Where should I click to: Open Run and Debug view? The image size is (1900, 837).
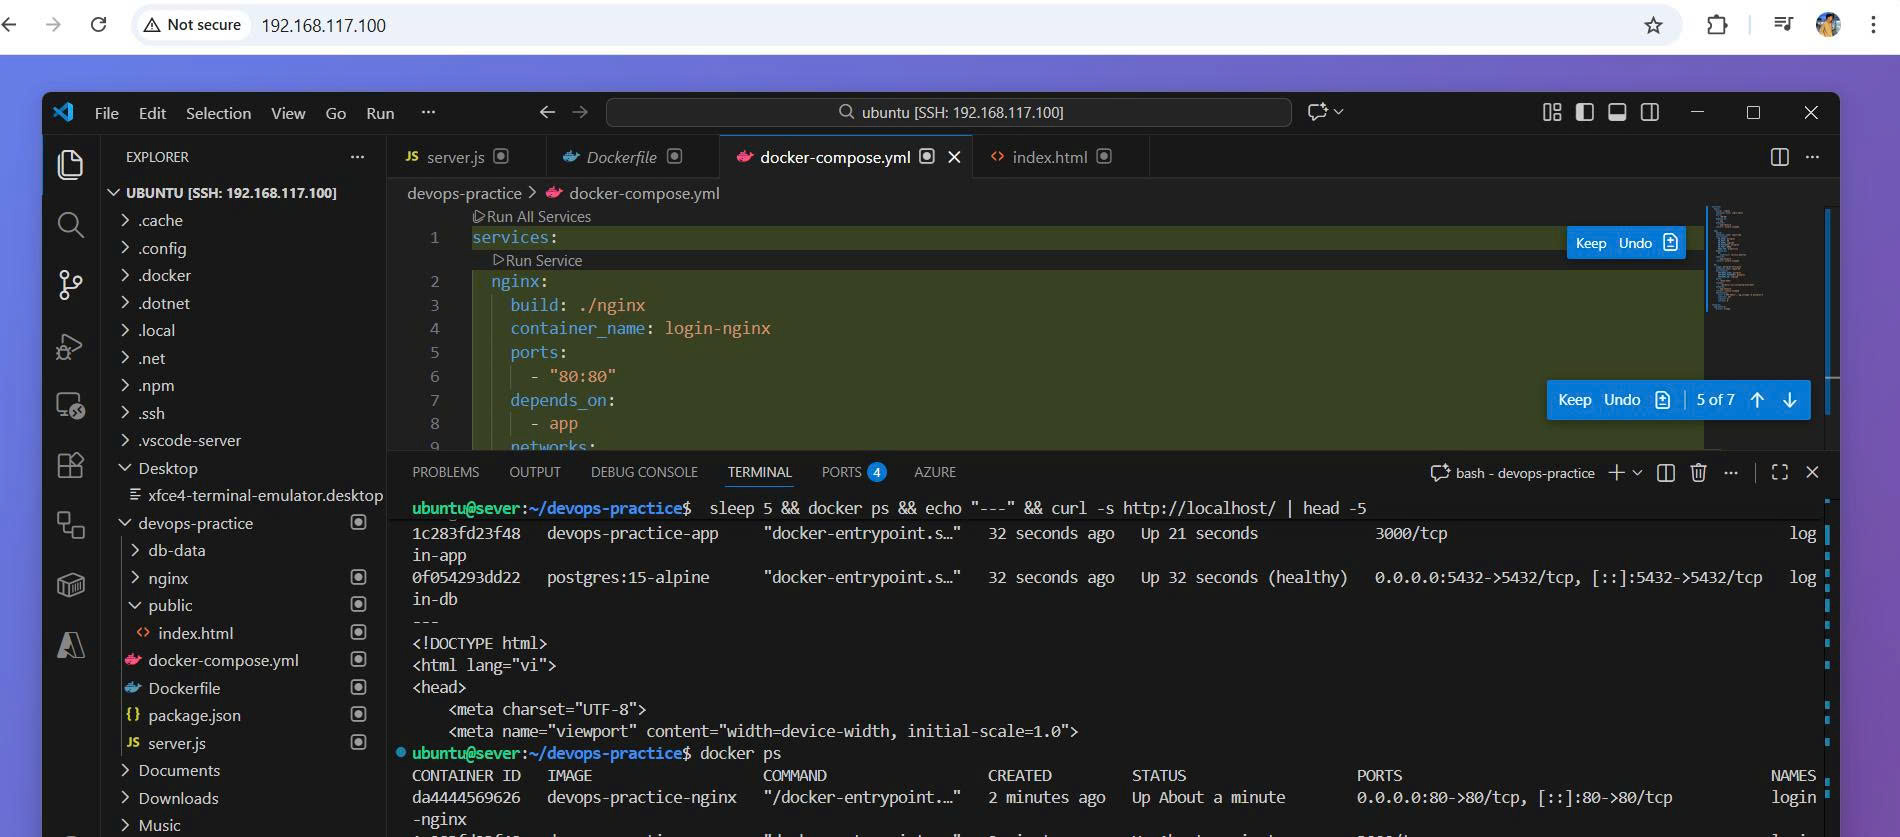[x=70, y=346]
